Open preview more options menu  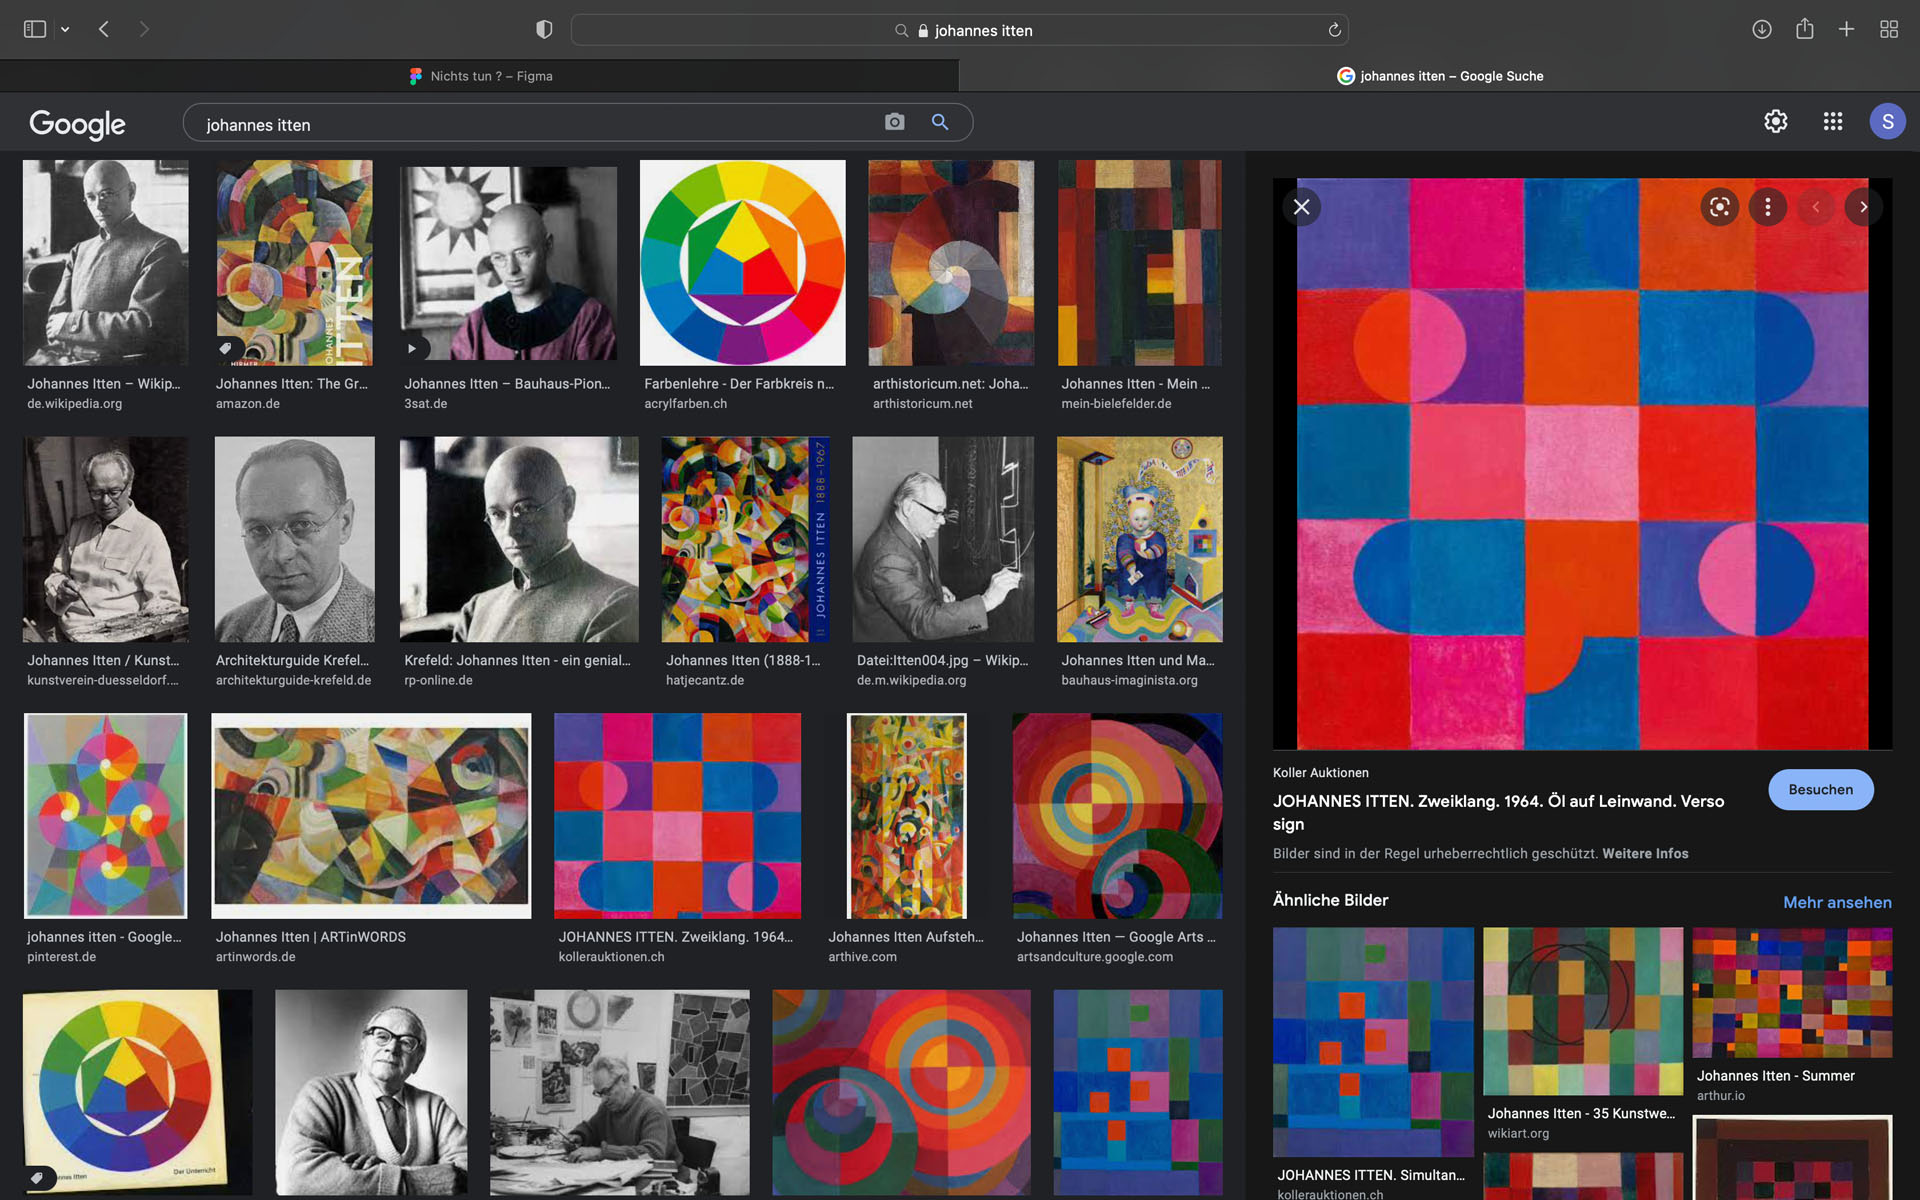(1768, 207)
